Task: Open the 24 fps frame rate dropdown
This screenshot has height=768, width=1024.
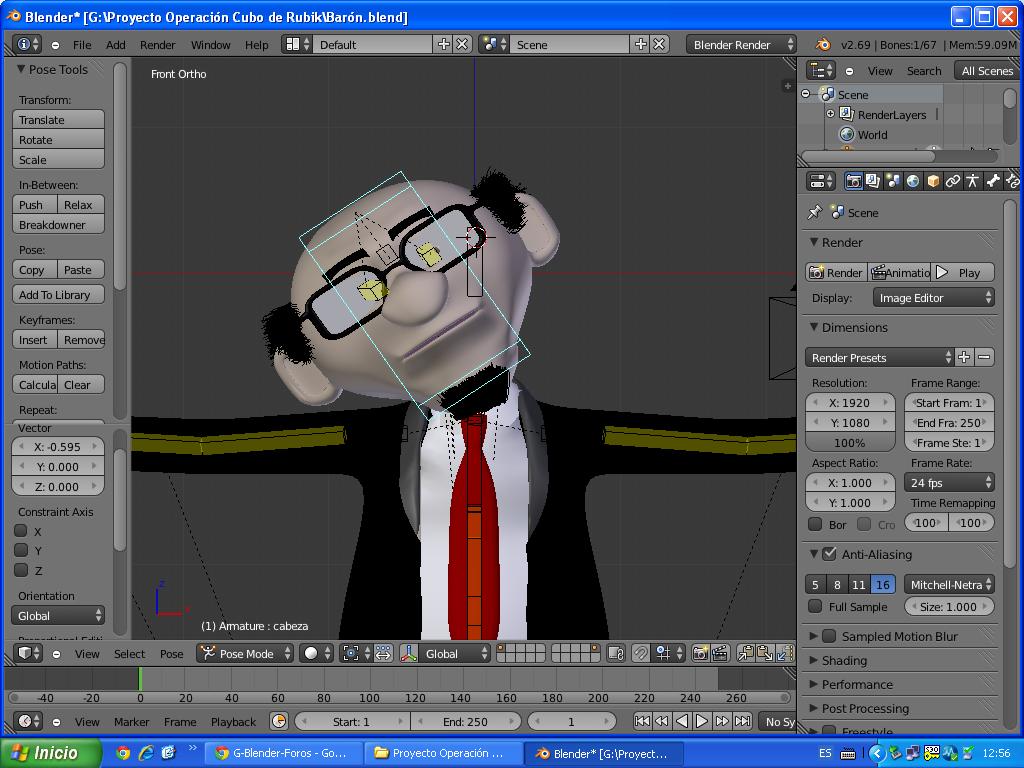Action: click(x=949, y=483)
